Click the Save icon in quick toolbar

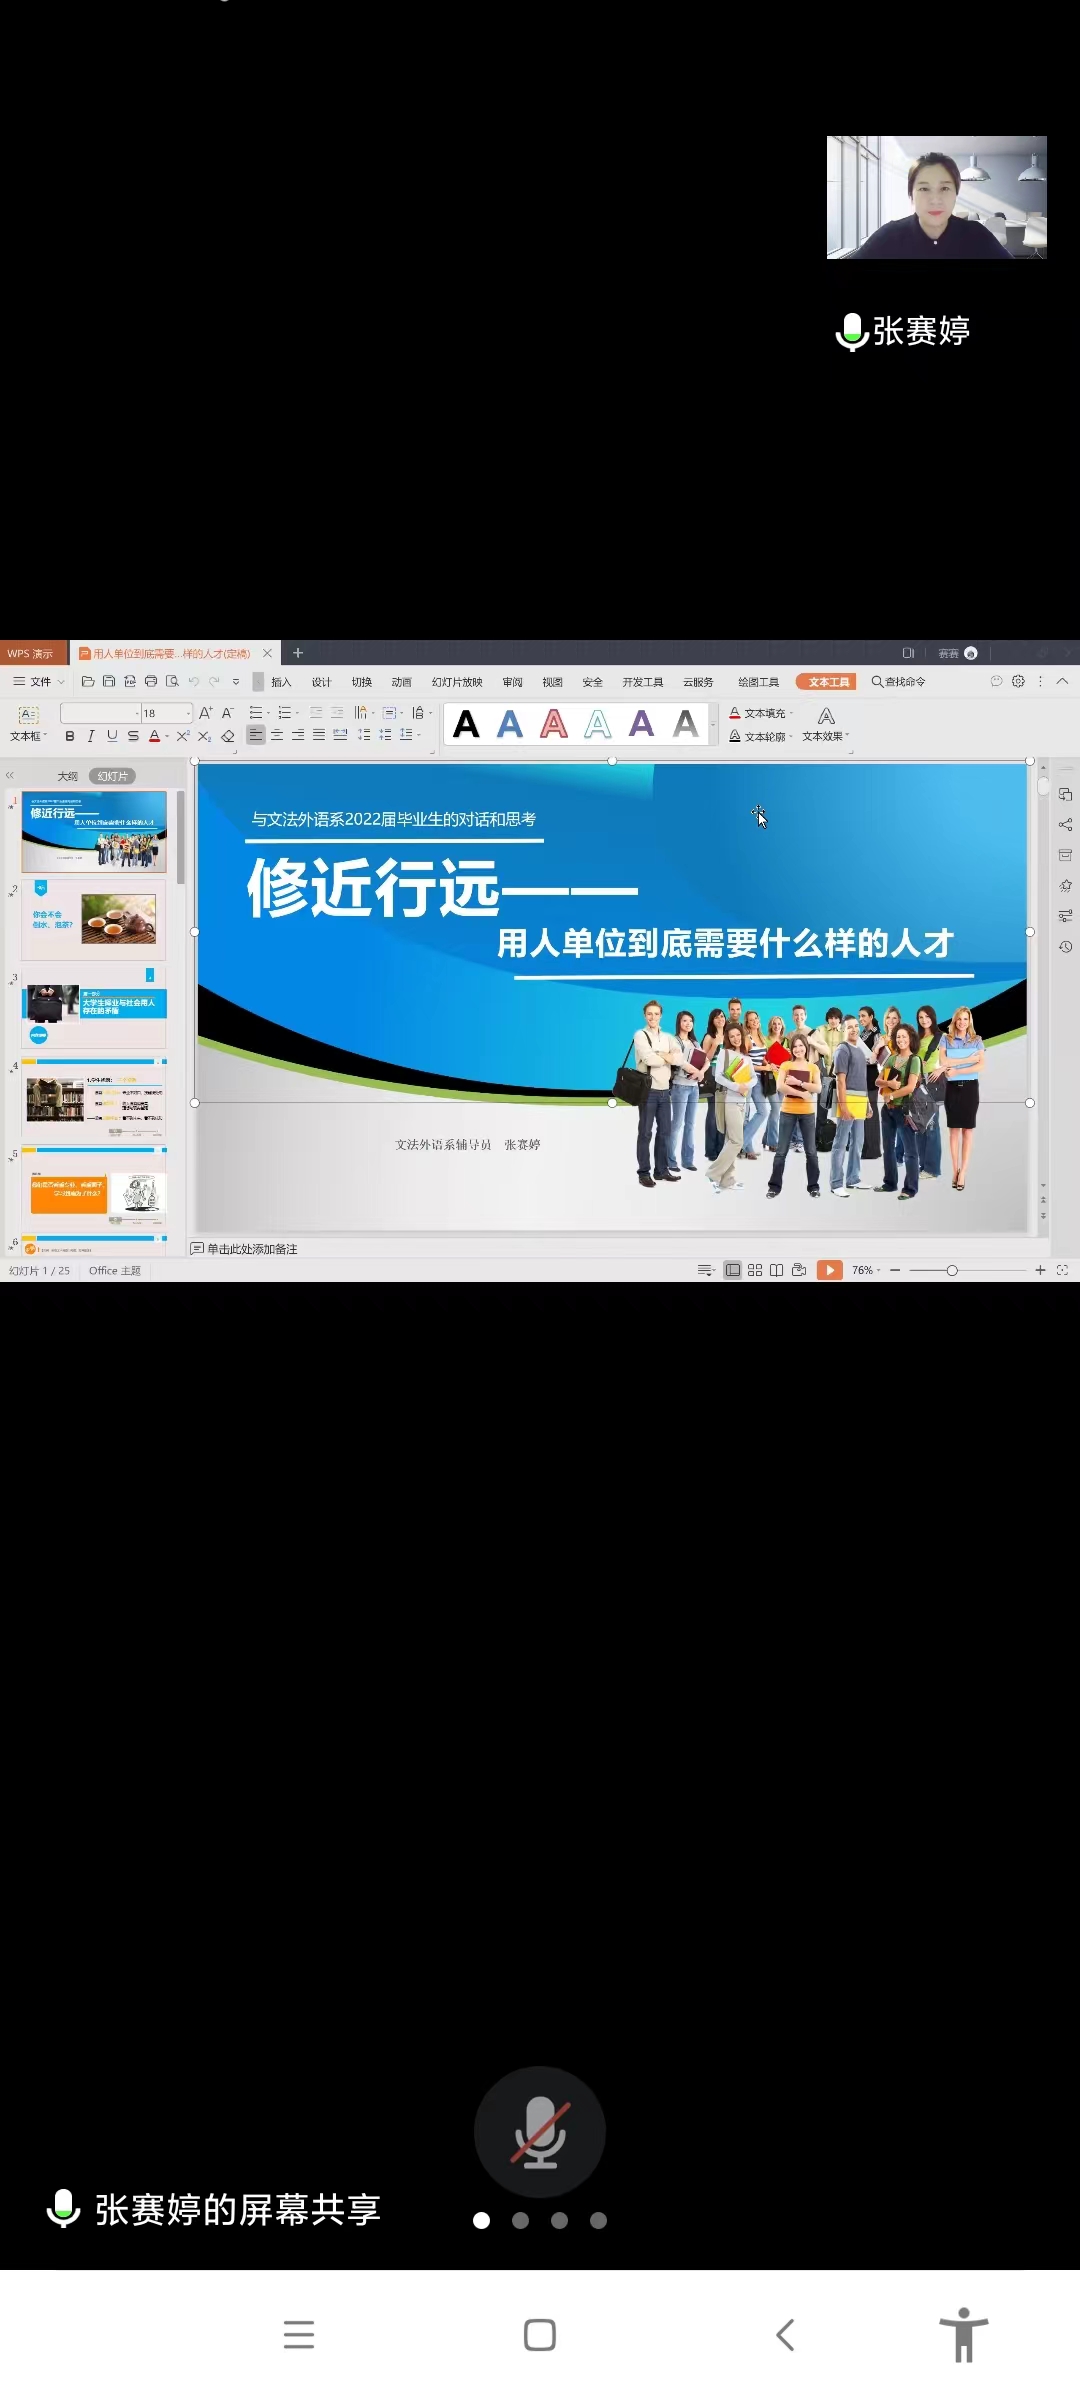(109, 681)
